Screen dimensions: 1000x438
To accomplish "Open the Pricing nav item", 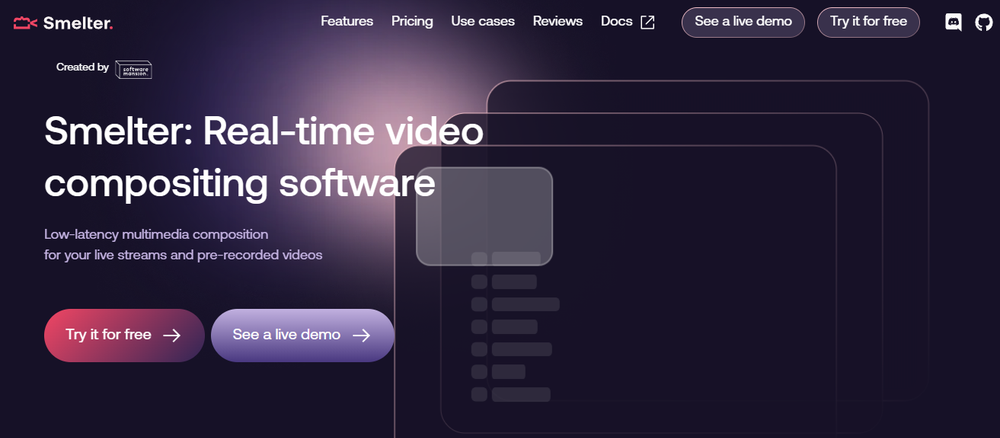I will coord(412,22).
